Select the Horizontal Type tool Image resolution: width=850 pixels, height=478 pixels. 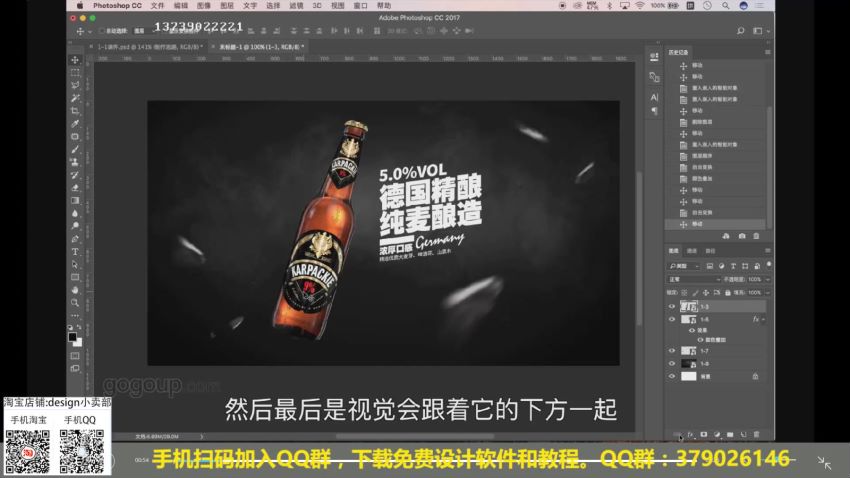pos(75,252)
